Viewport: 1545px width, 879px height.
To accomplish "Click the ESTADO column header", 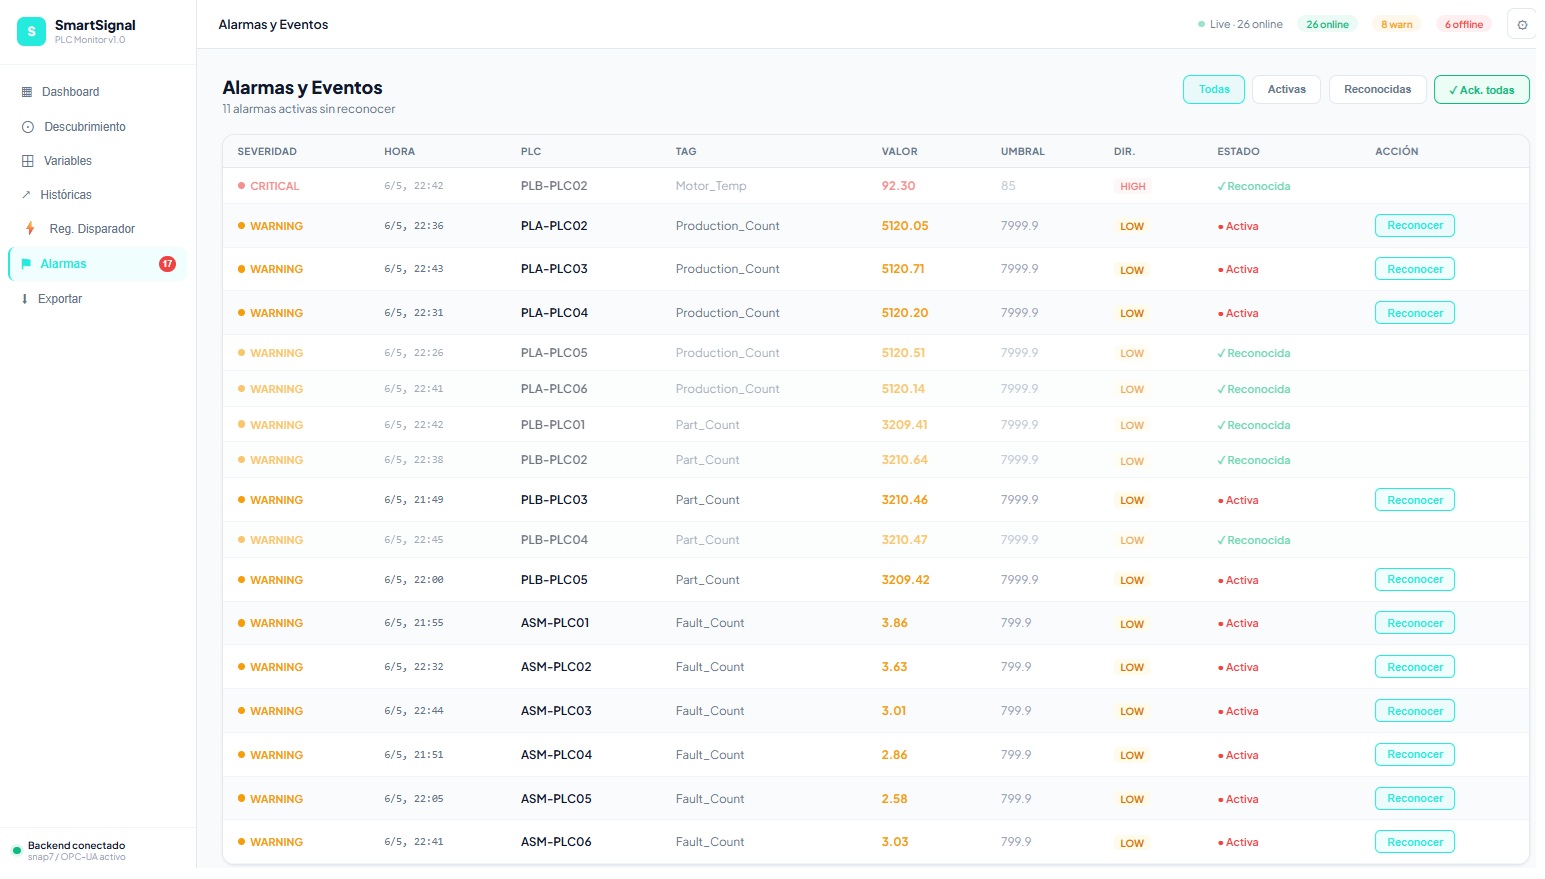I will click(1238, 152).
